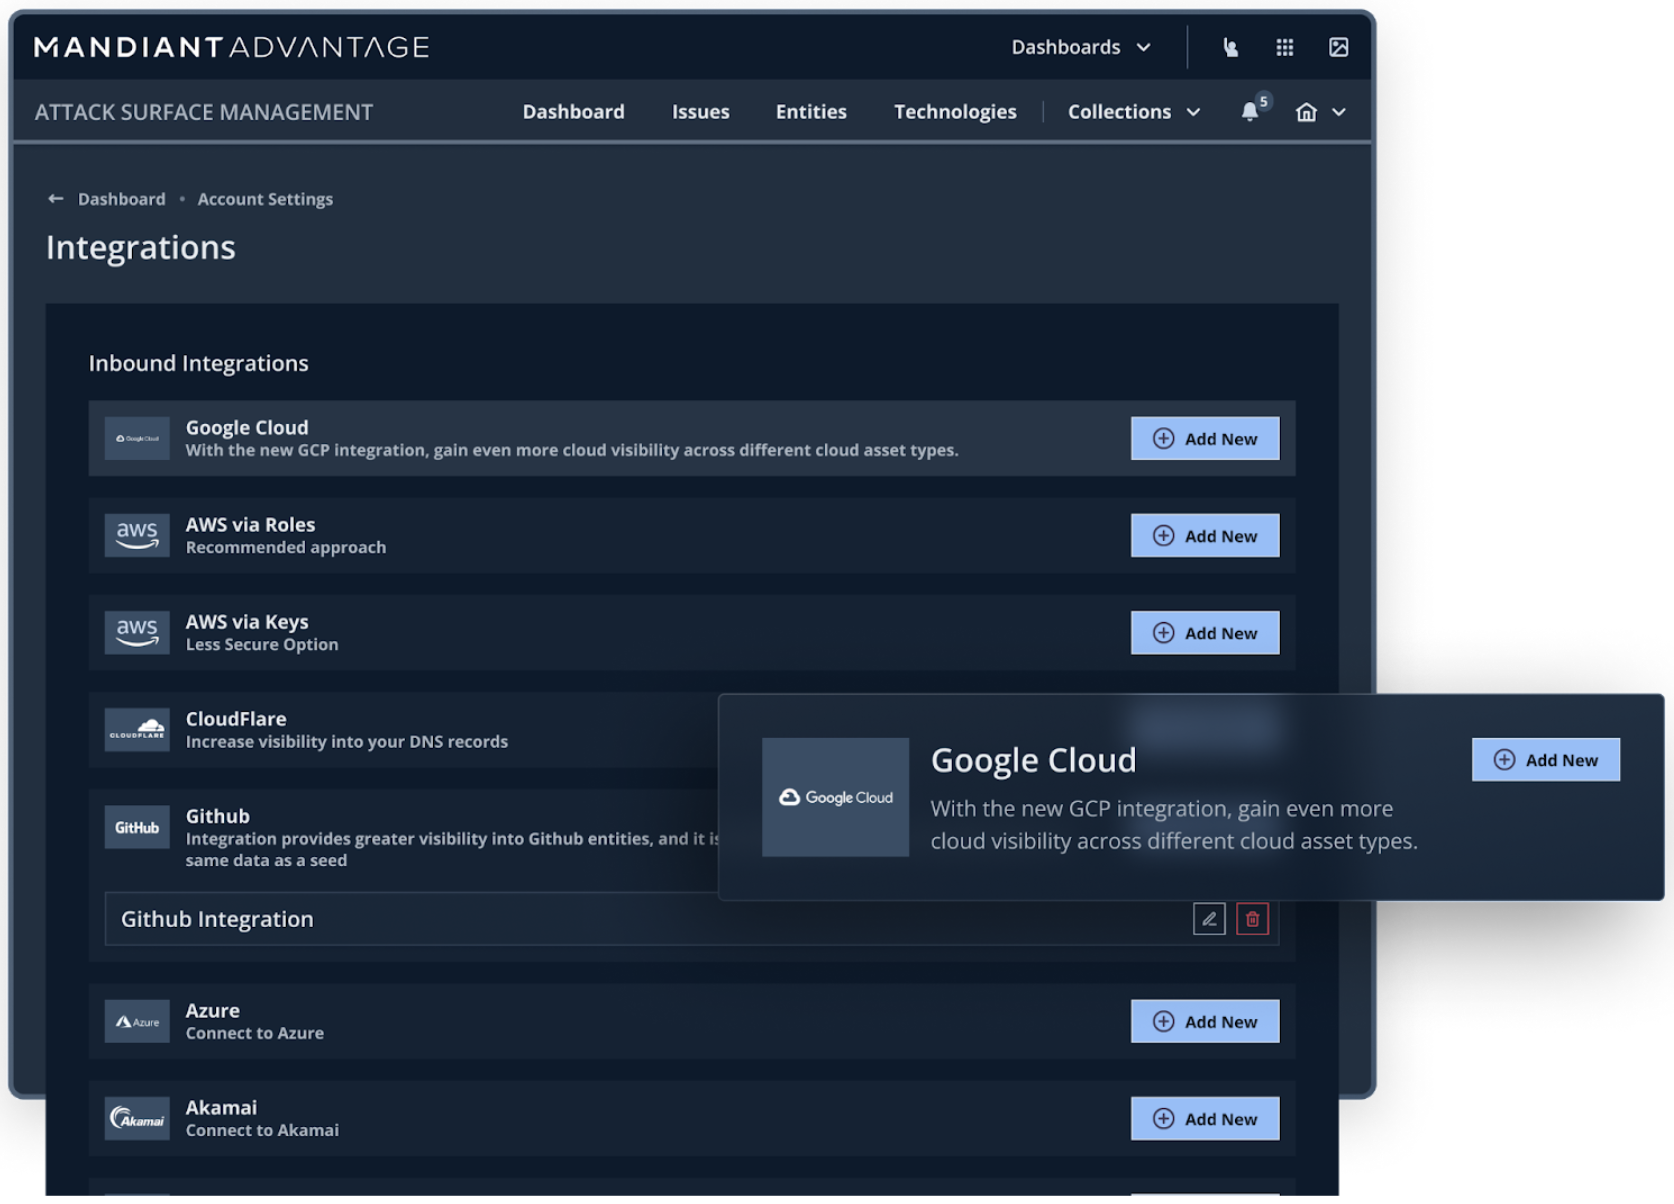This screenshot has width=1674, height=1204.
Task: Click 'Increase visibility into your DNS records'
Action: pyautogui.click(x=347, y=742)
